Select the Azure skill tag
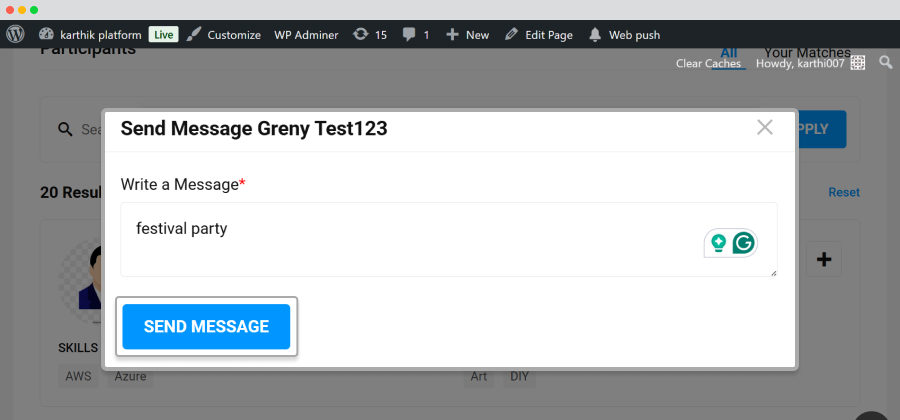 click(130, 376)
